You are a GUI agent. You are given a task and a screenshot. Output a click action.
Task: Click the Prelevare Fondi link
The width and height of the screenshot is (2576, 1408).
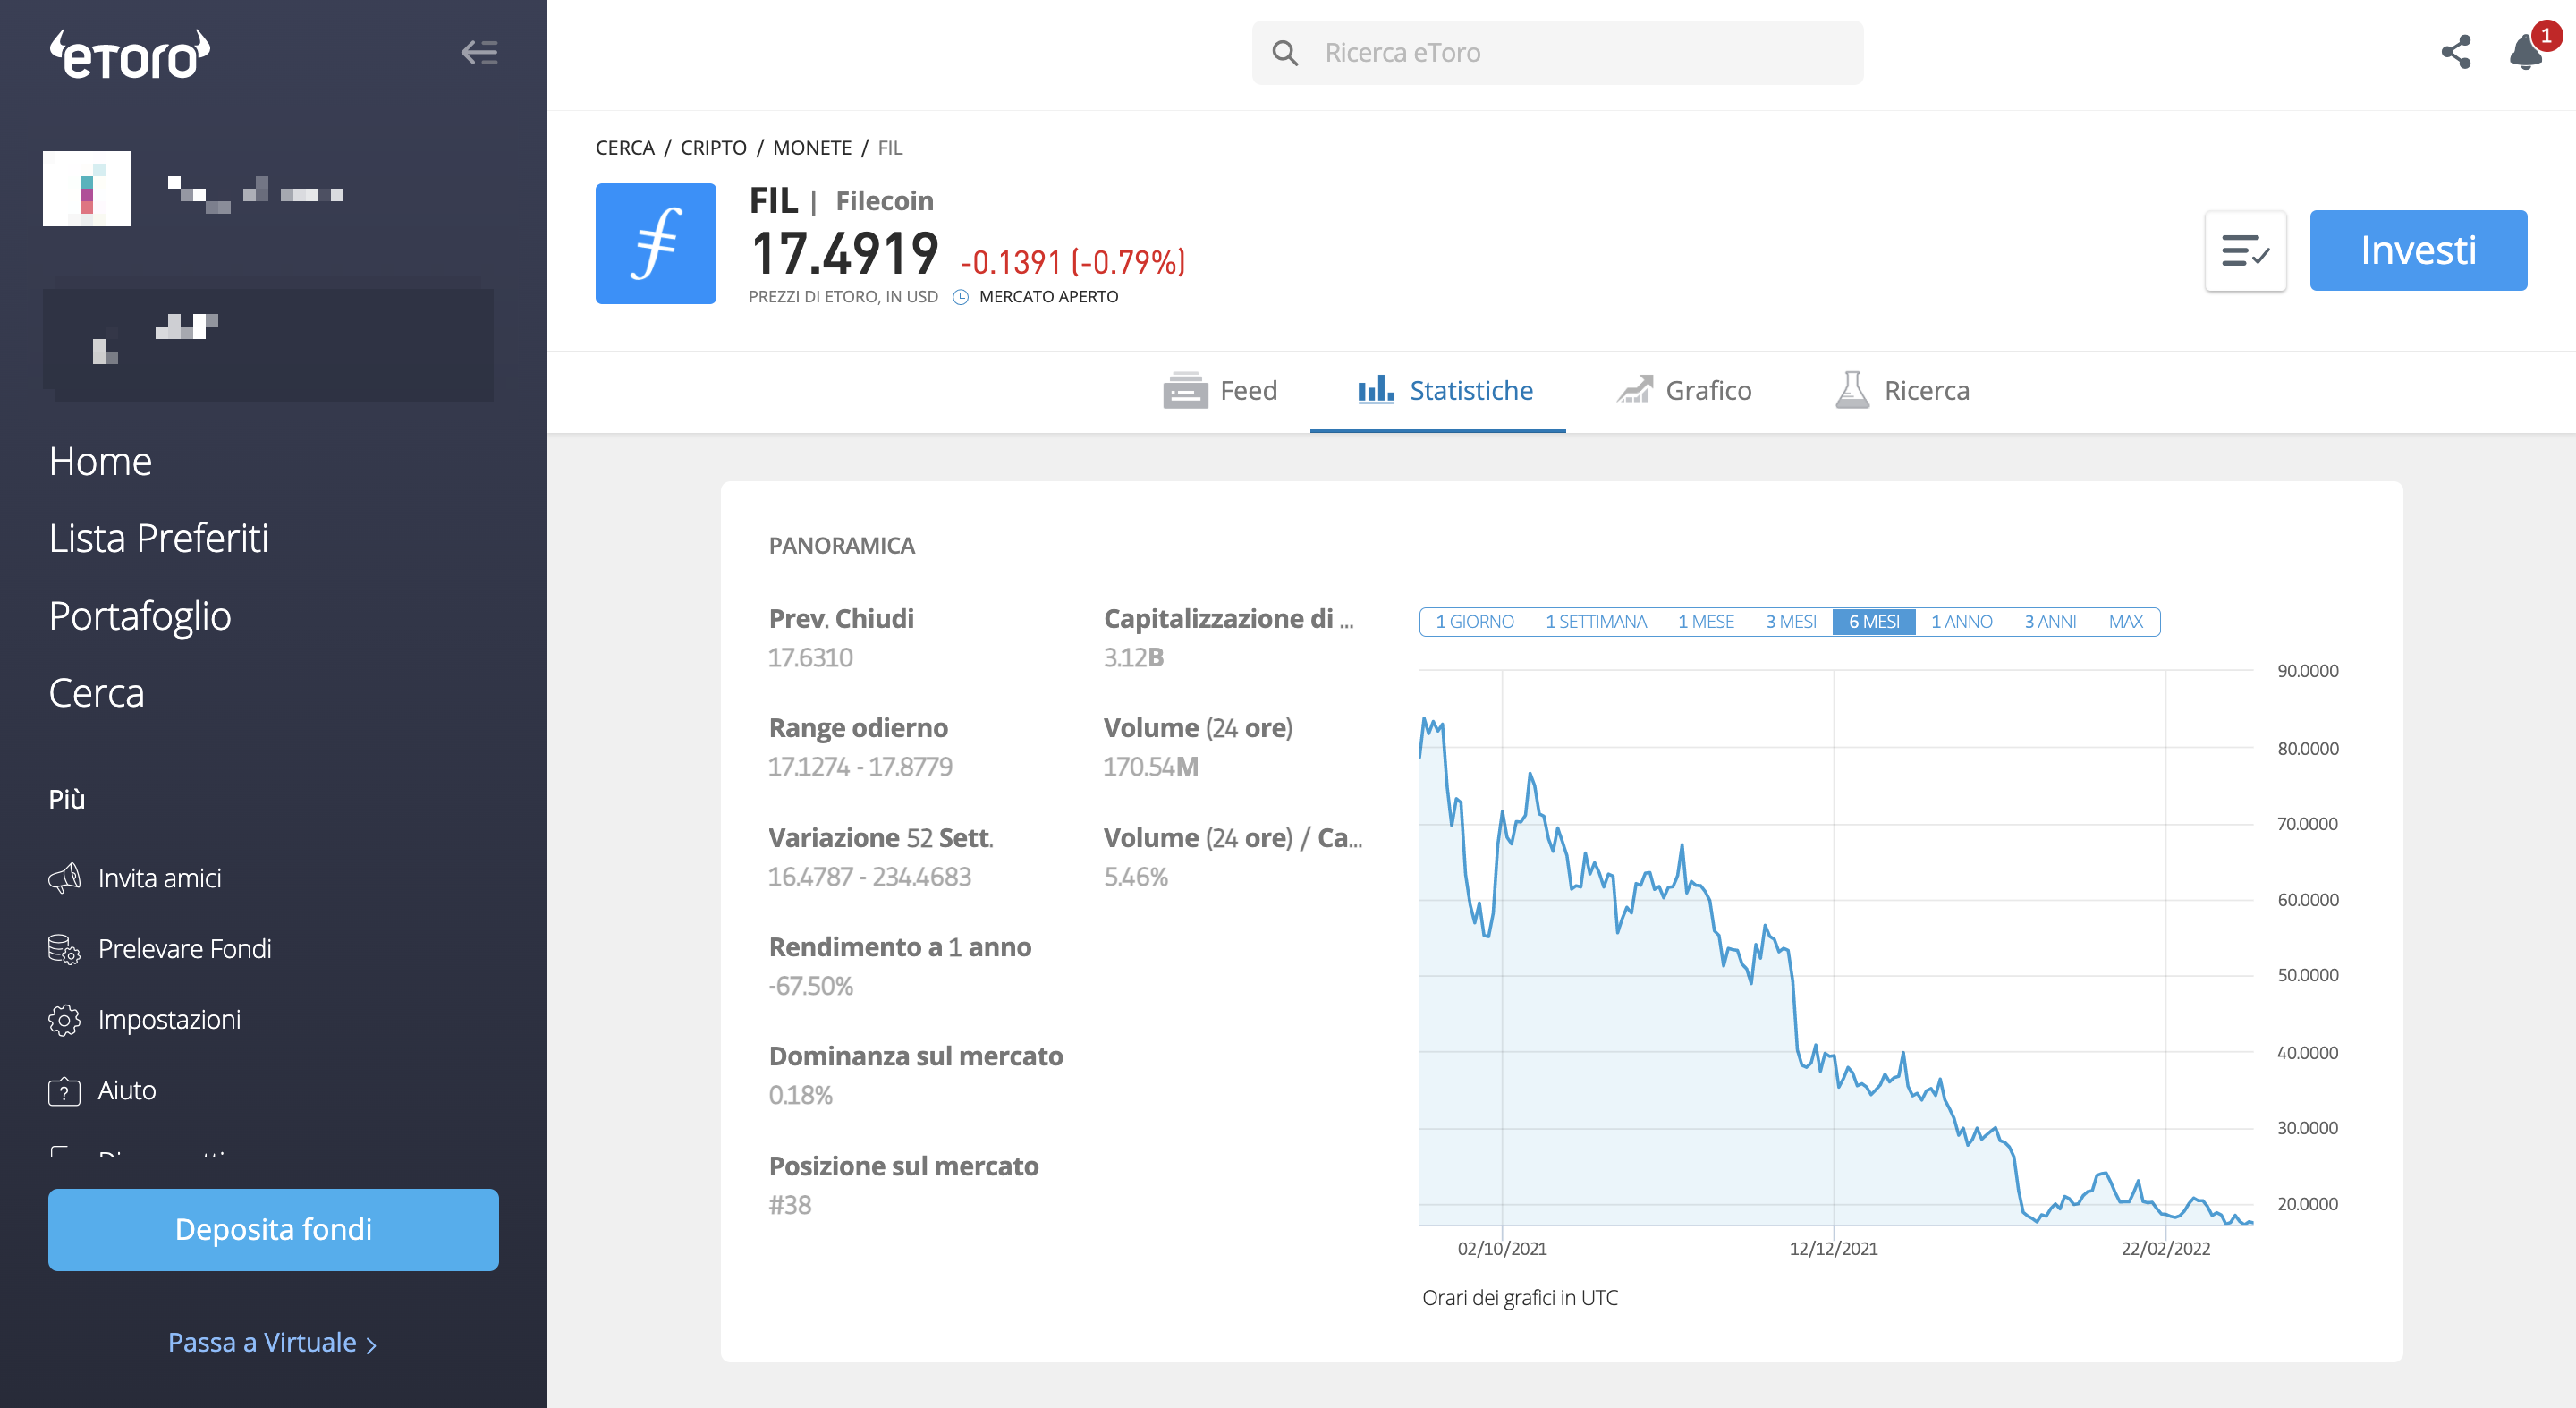point(185,949)
